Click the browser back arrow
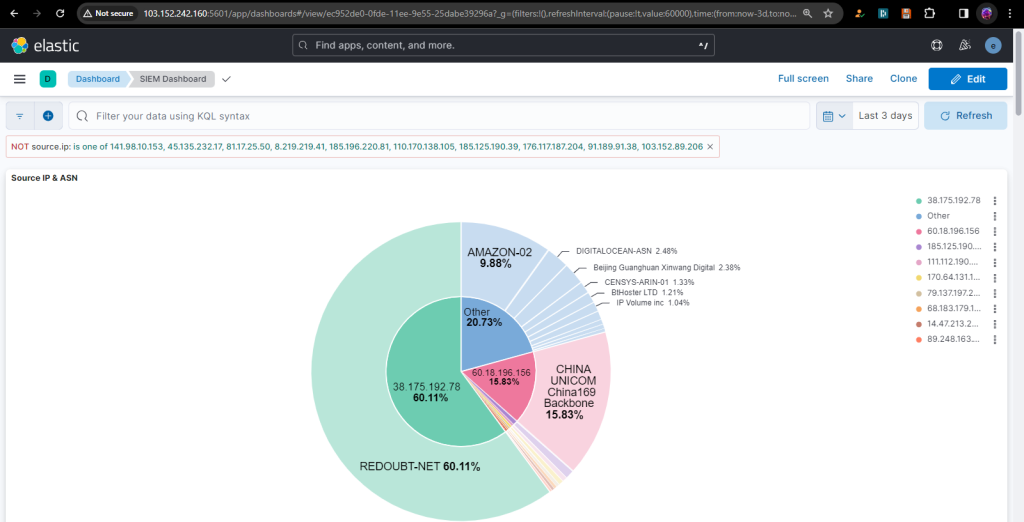The image size is (1024, 522). [x=14, y=13]
